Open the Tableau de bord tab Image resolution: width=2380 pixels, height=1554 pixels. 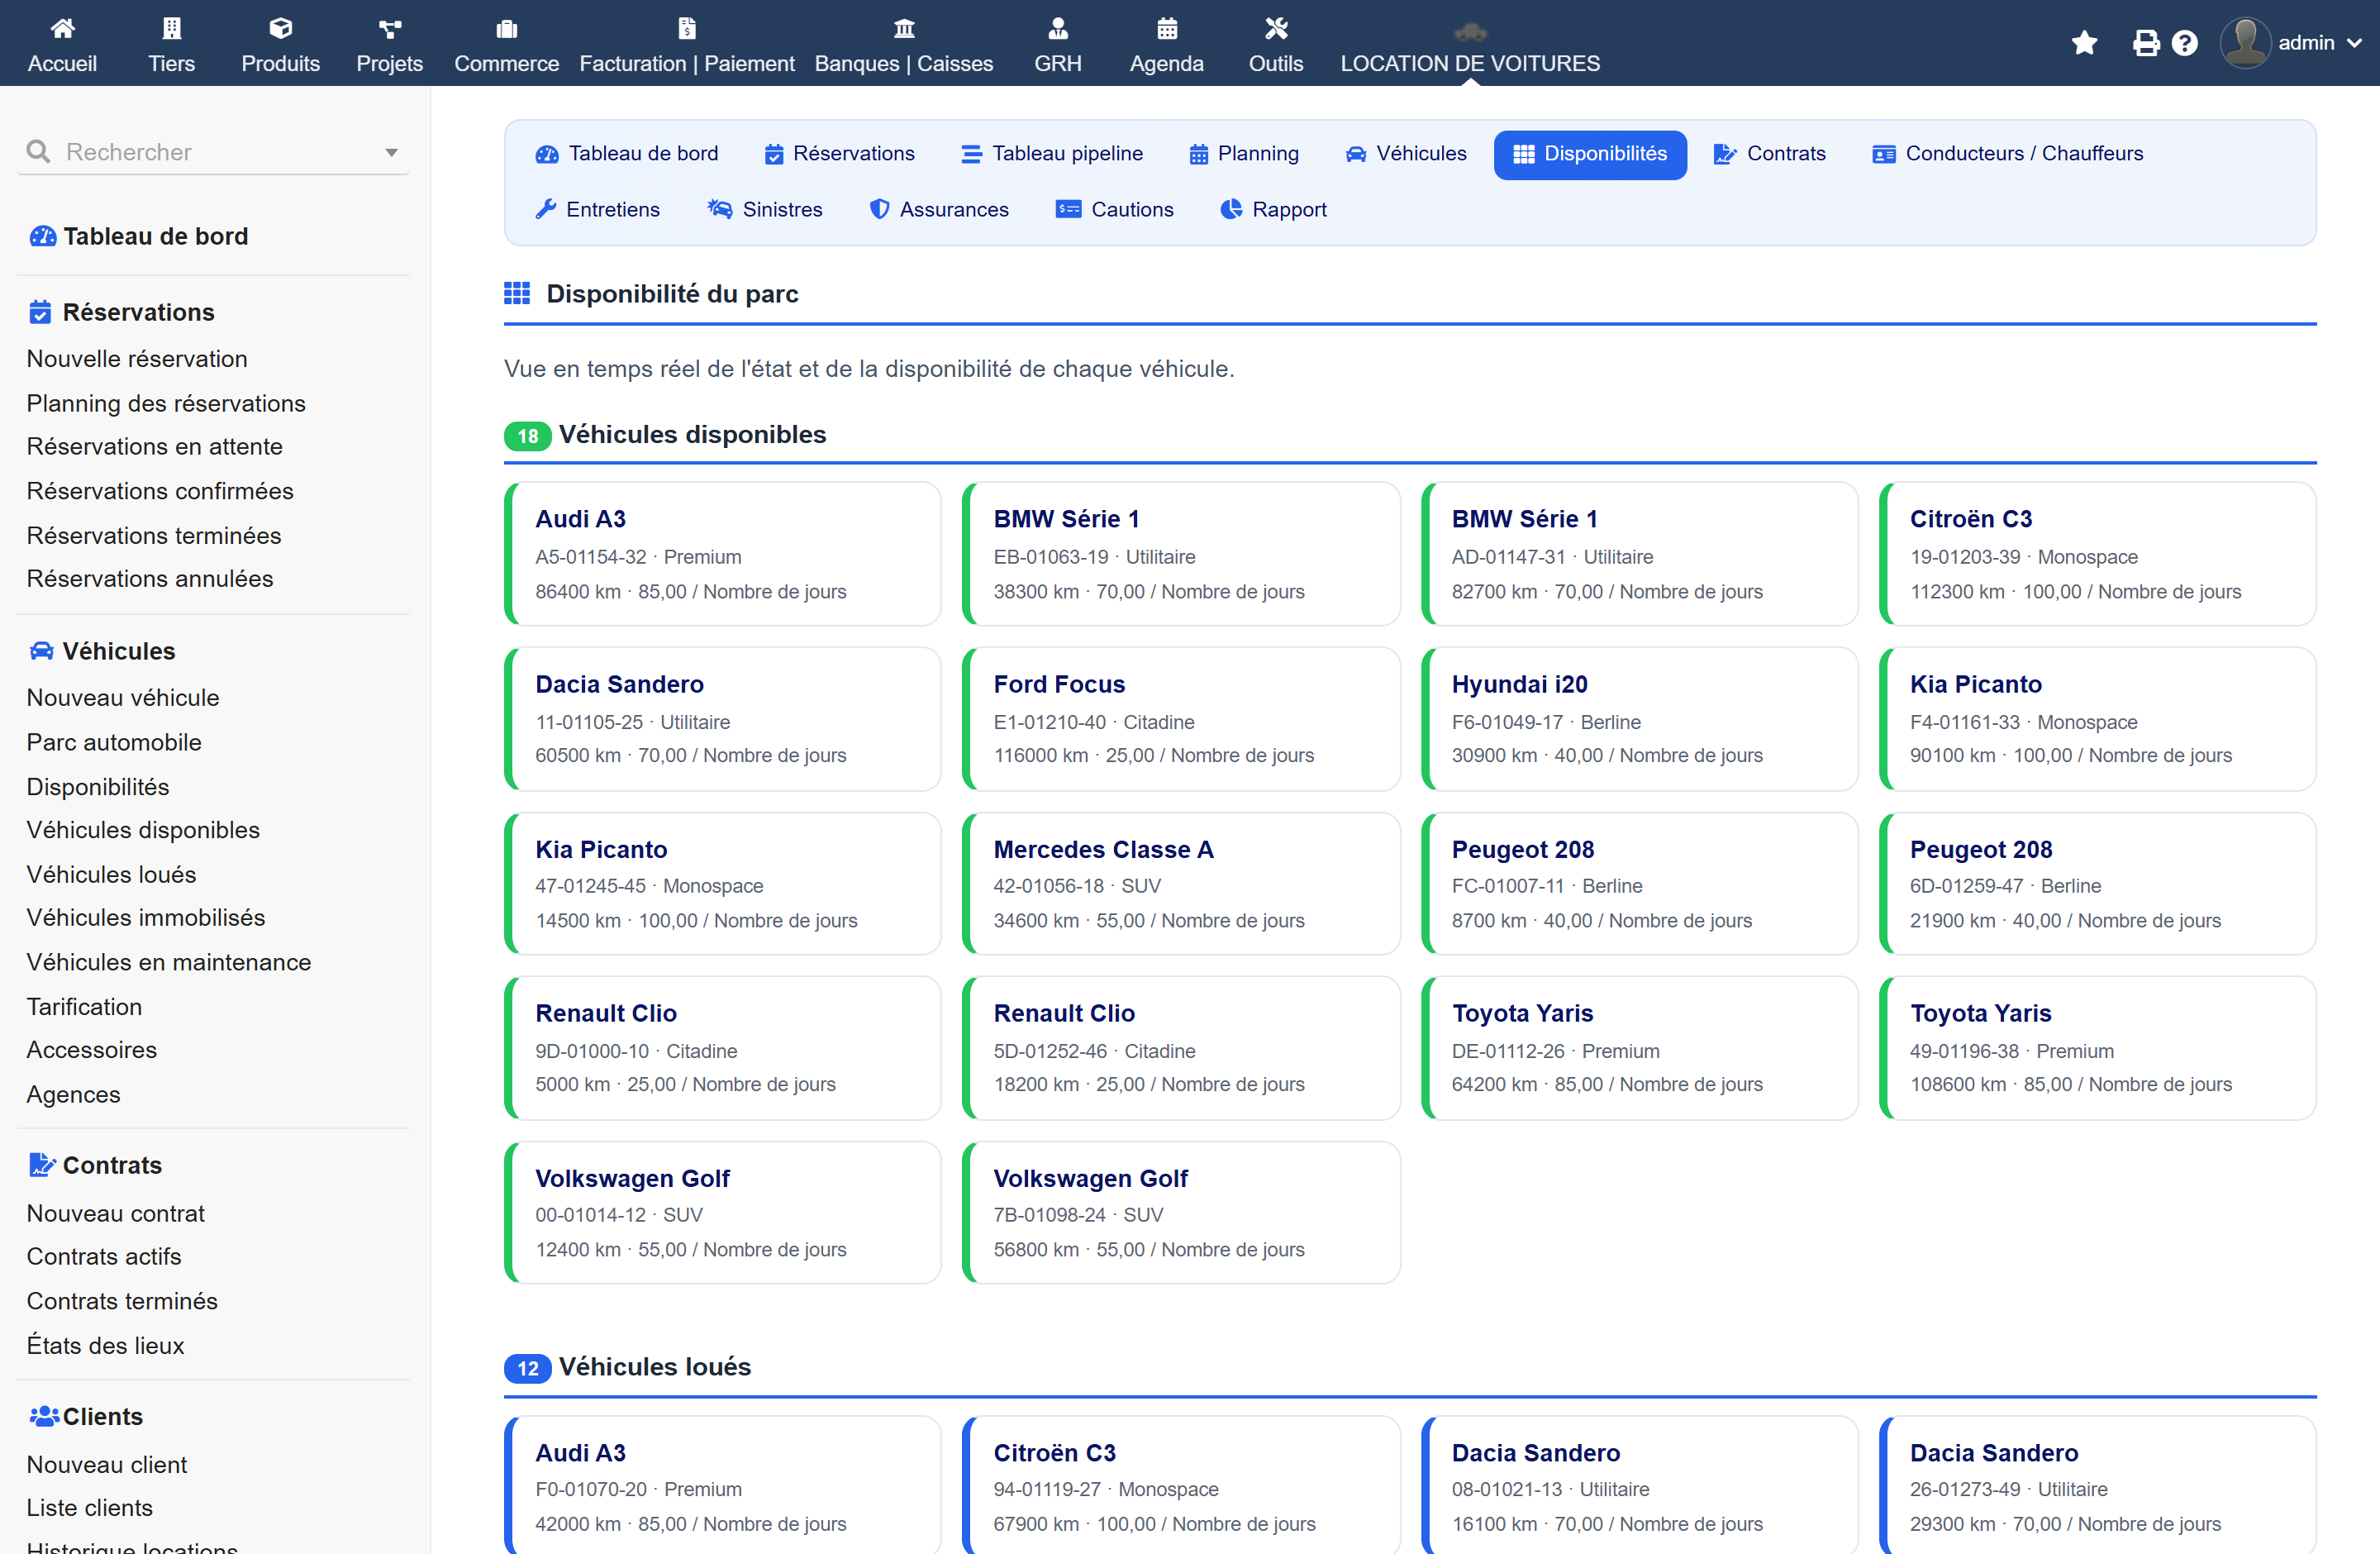click(x=628, y=154)
